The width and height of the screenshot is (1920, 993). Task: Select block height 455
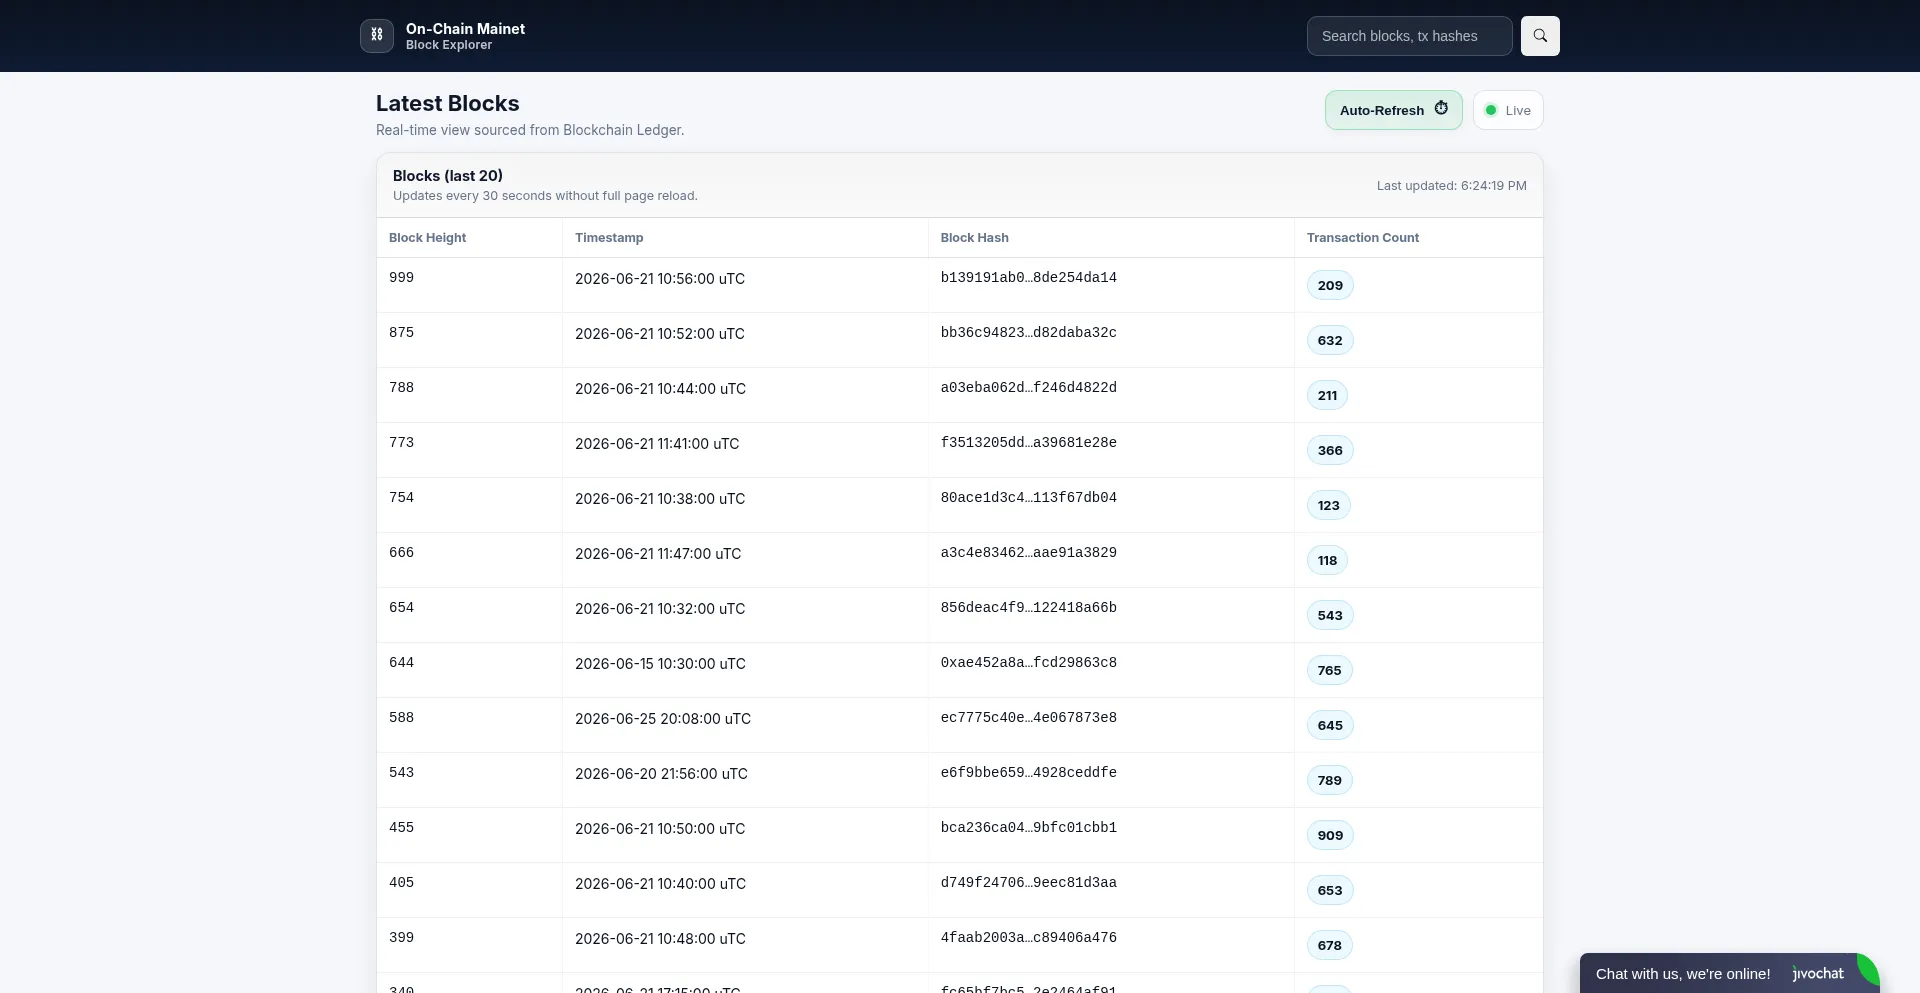(x=401, y=828)
